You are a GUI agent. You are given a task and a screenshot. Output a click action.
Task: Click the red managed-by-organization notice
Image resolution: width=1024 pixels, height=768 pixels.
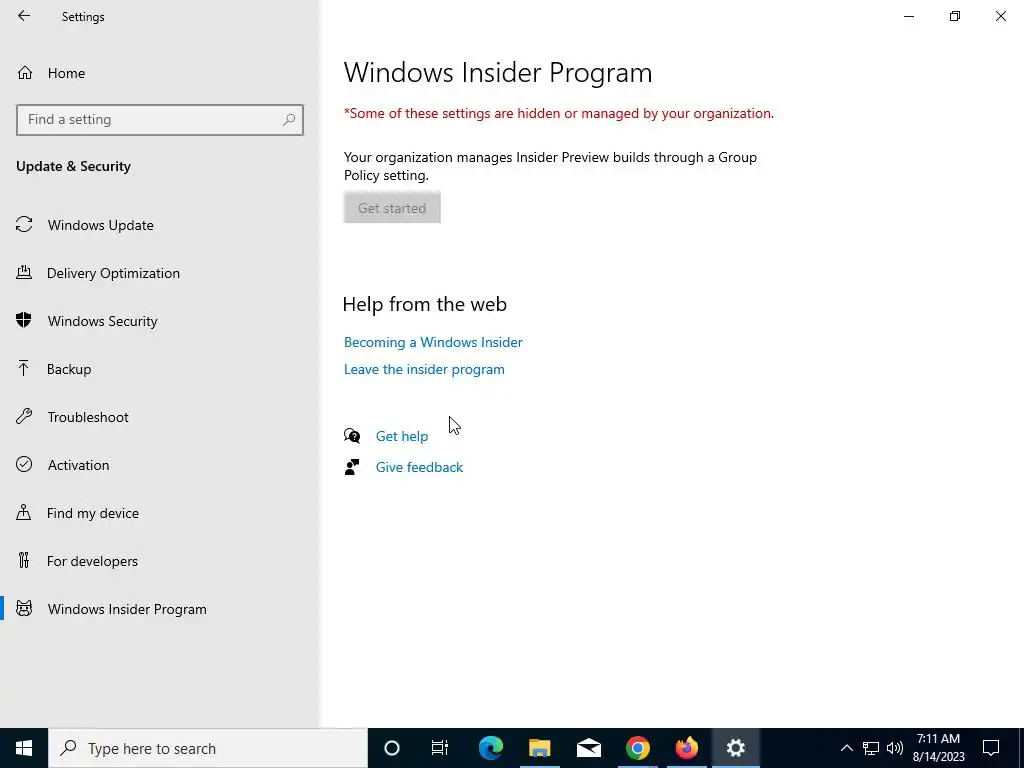(x=558, y=113)
